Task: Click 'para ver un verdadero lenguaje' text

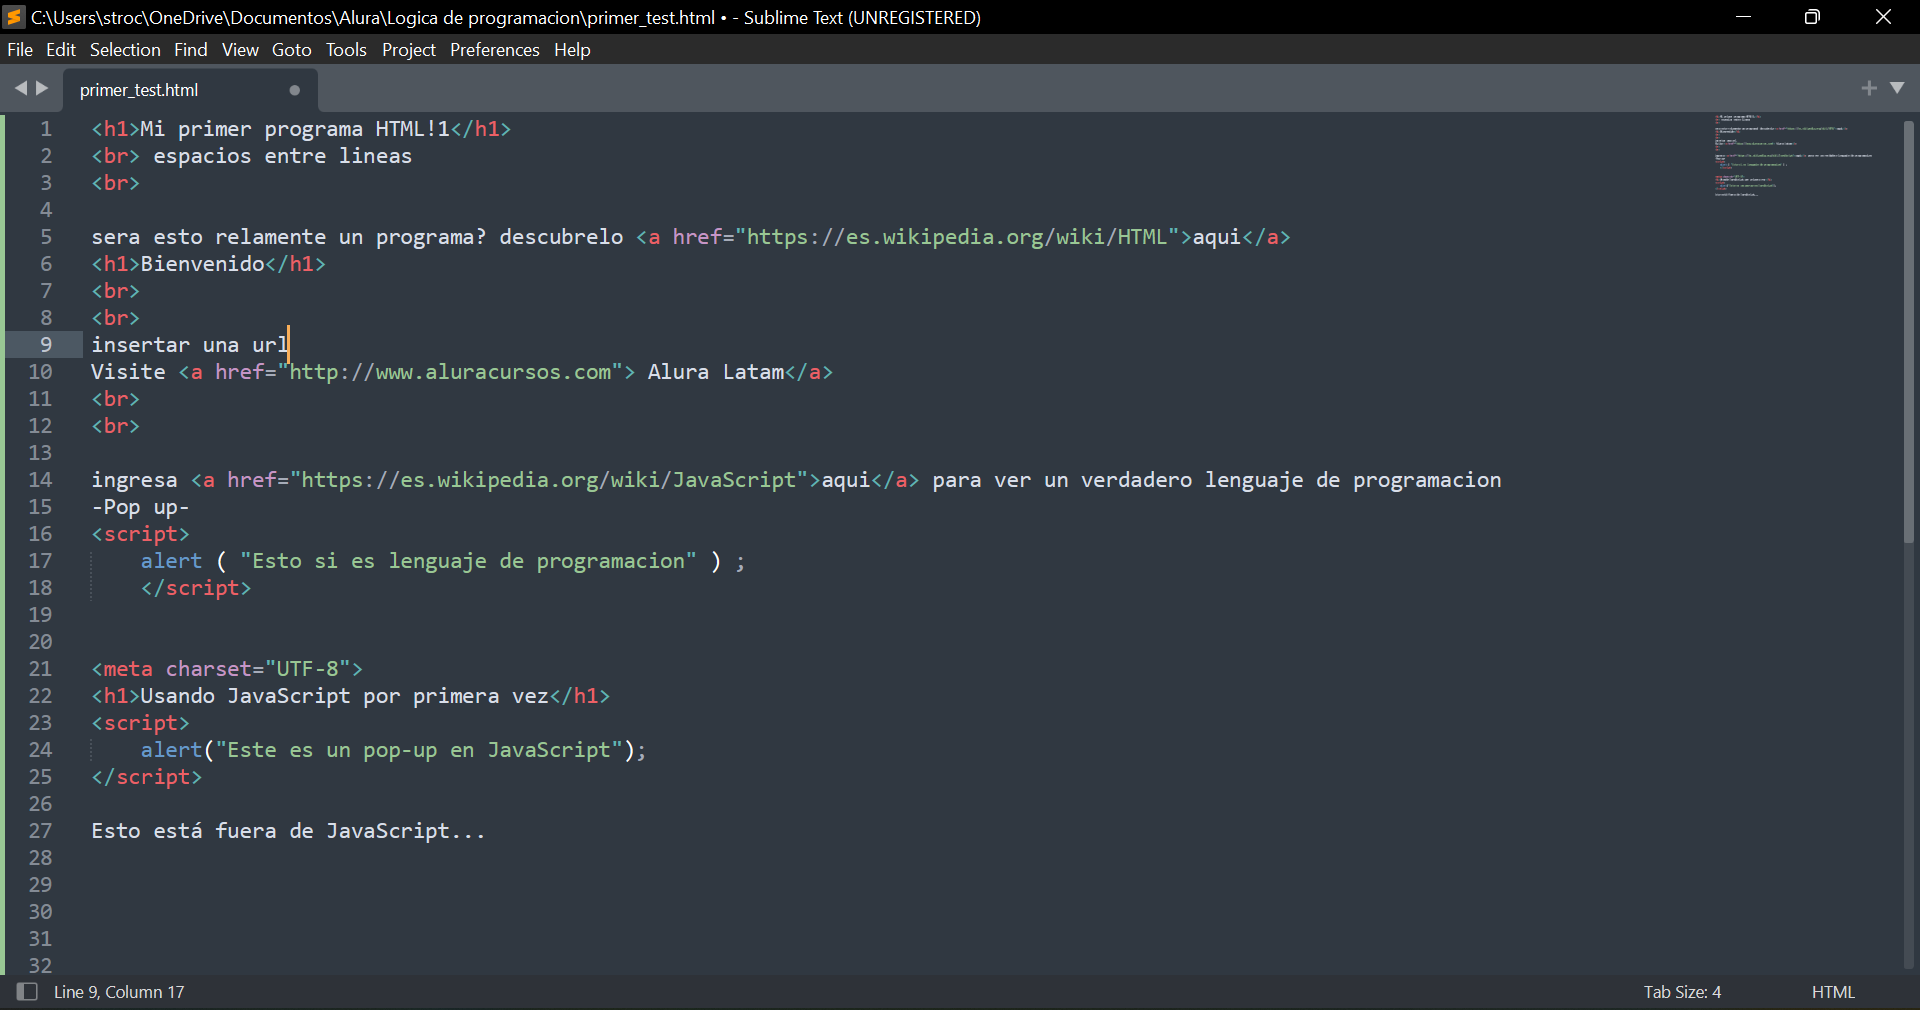Action: point(1118,480)
